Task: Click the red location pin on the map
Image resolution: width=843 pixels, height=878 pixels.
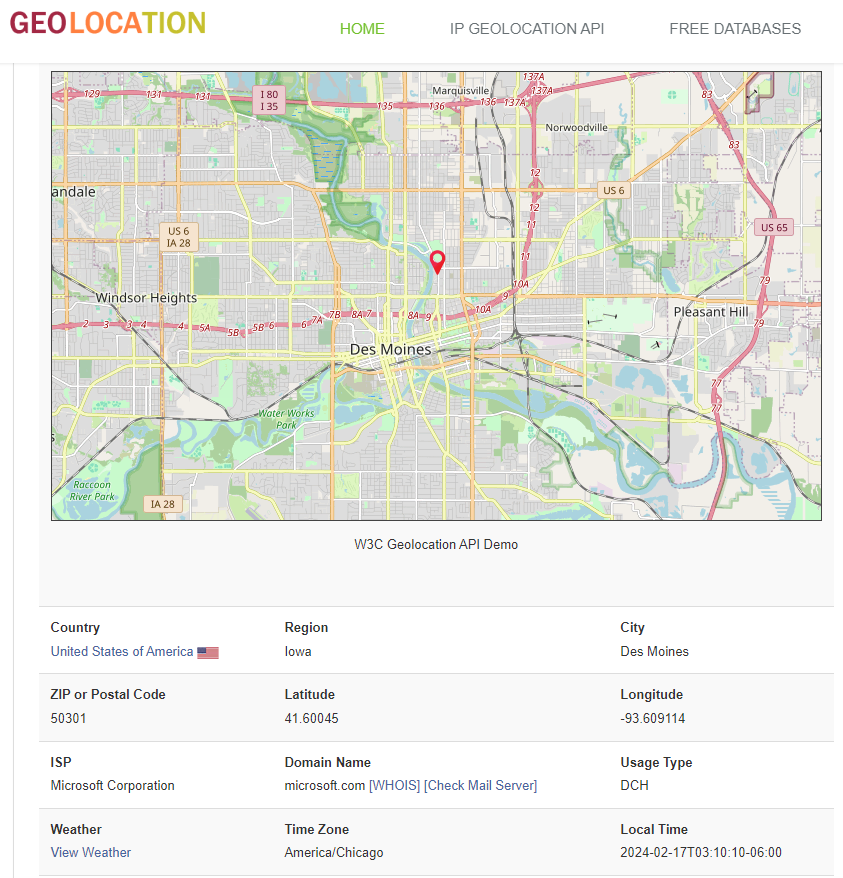Action: pyautogui.click(x=437, y=261)
